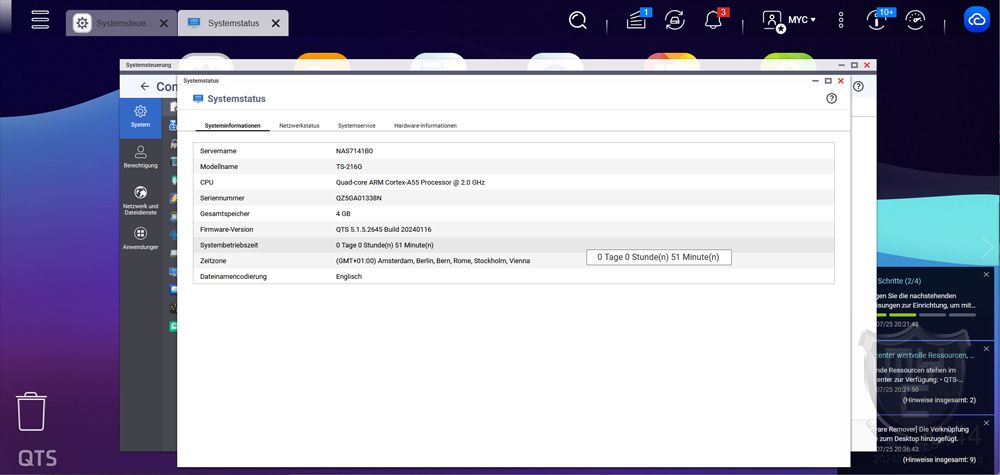
Task: Click the Servername row label
Action: [x=218, y=151]
